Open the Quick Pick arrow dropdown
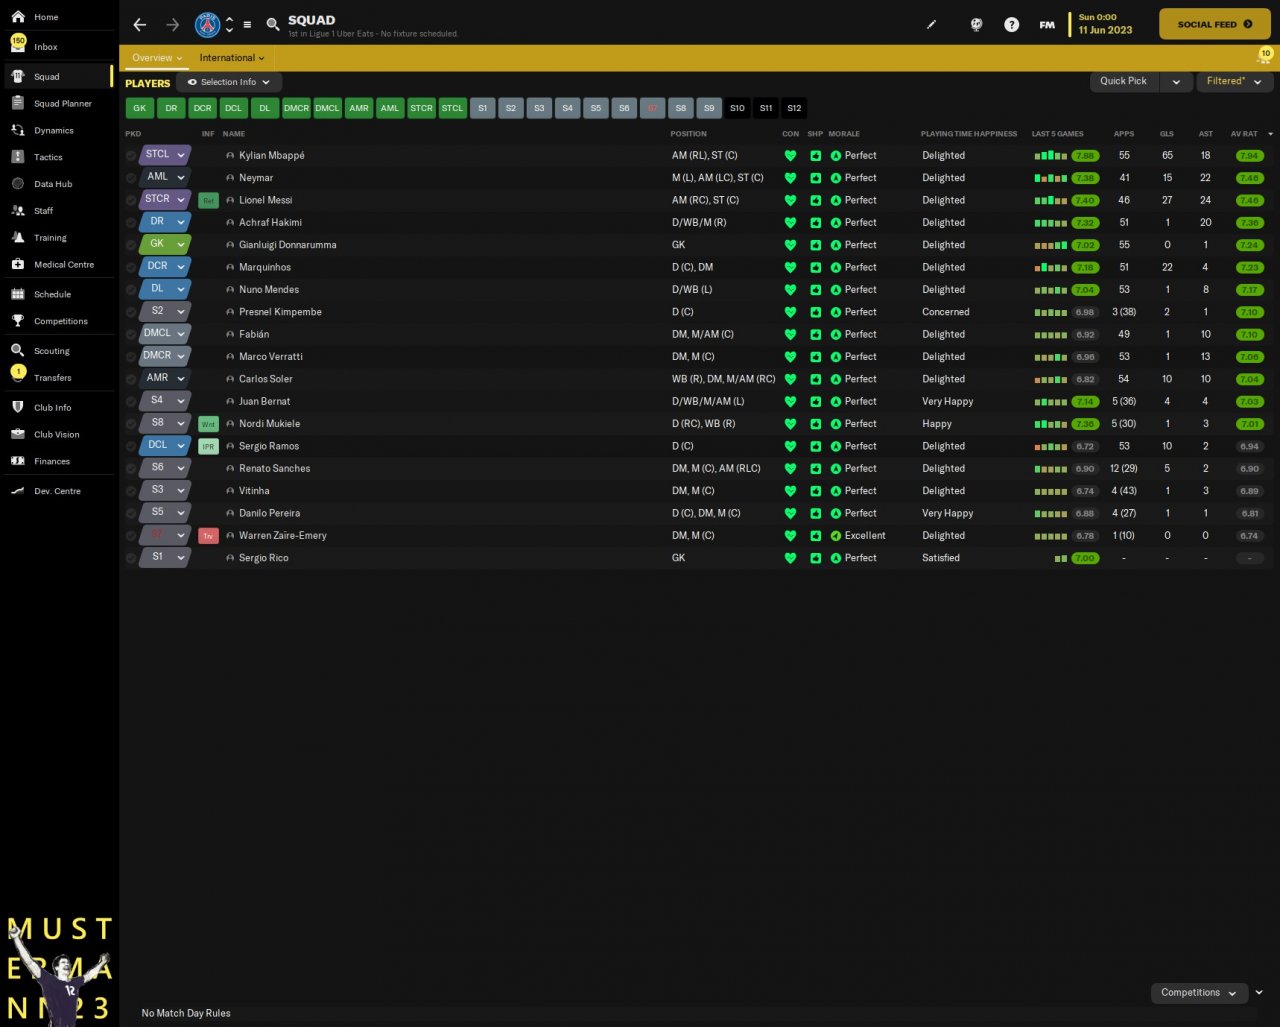Image resolution: width=1280 pixels, height=1027 pixels. pos(1176,81)
